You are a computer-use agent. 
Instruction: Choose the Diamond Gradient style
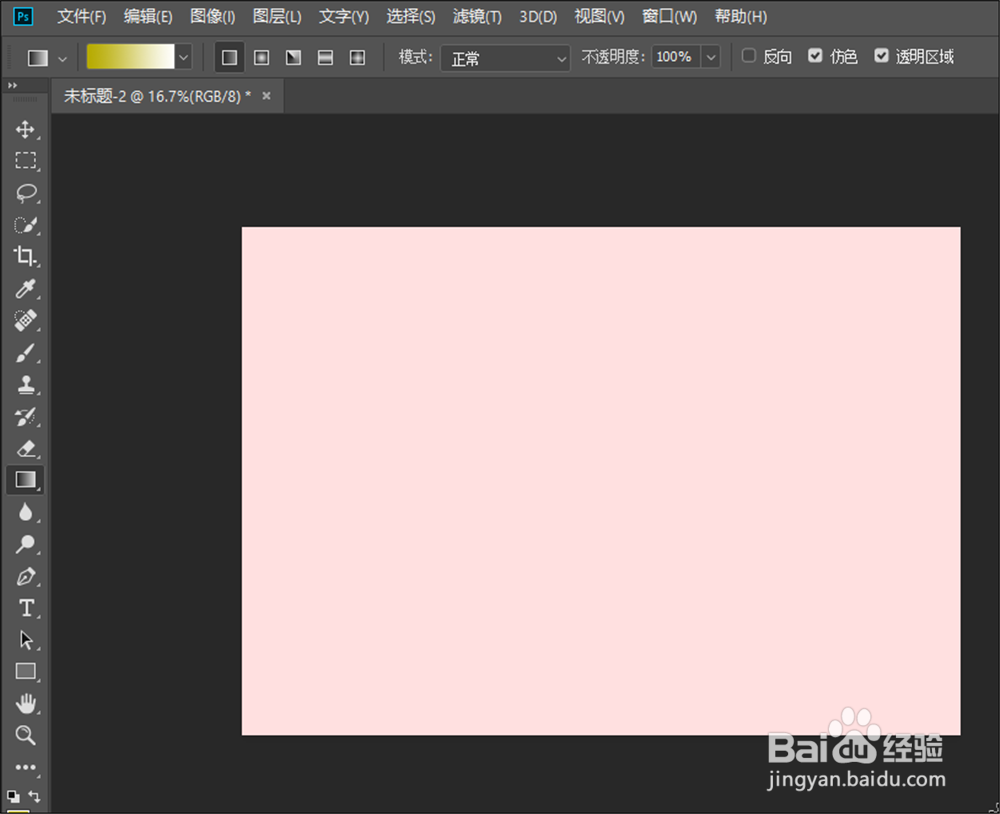click(357, 57)
